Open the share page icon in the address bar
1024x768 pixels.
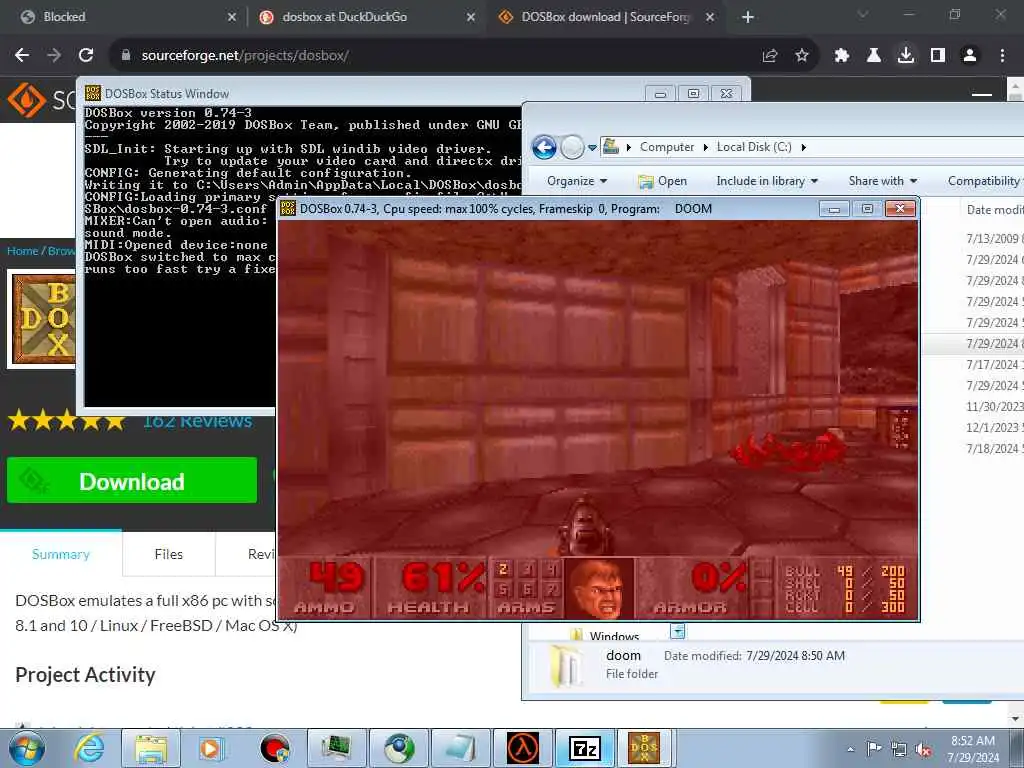pyautogui.click(x=770, y=56)
